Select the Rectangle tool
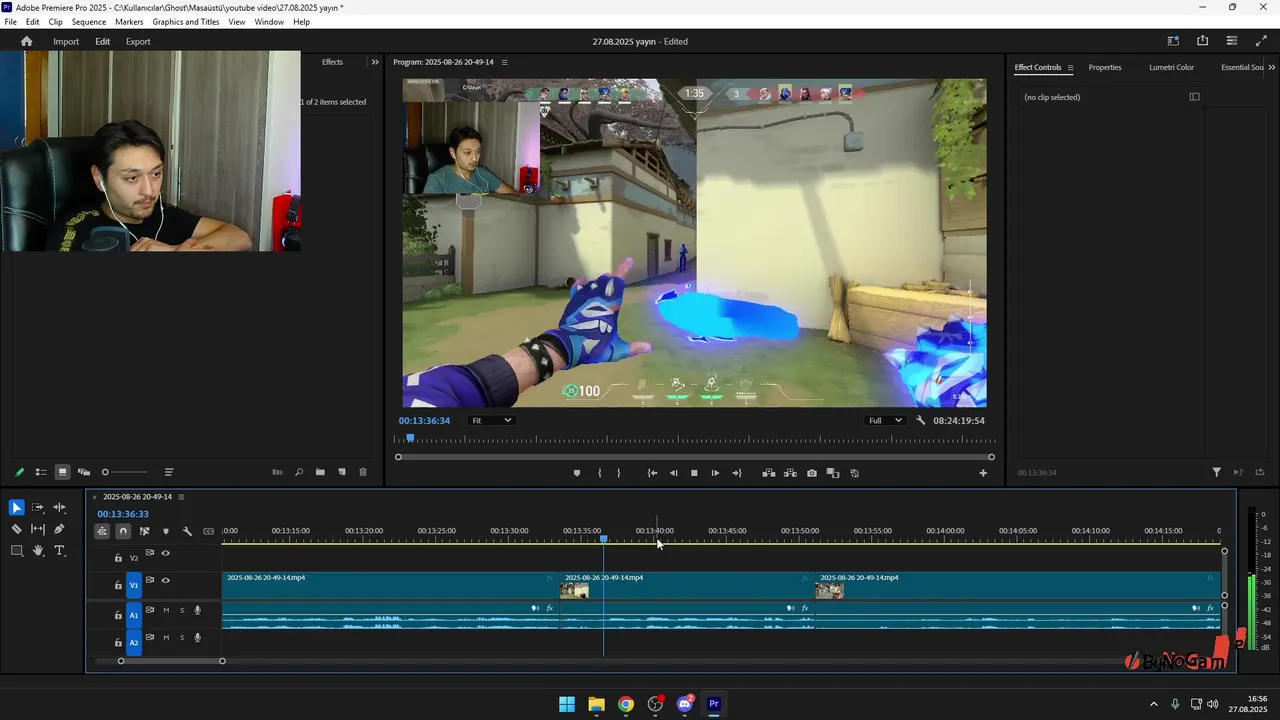This screenshot has width=1280, height=720. tap(16, 550)
